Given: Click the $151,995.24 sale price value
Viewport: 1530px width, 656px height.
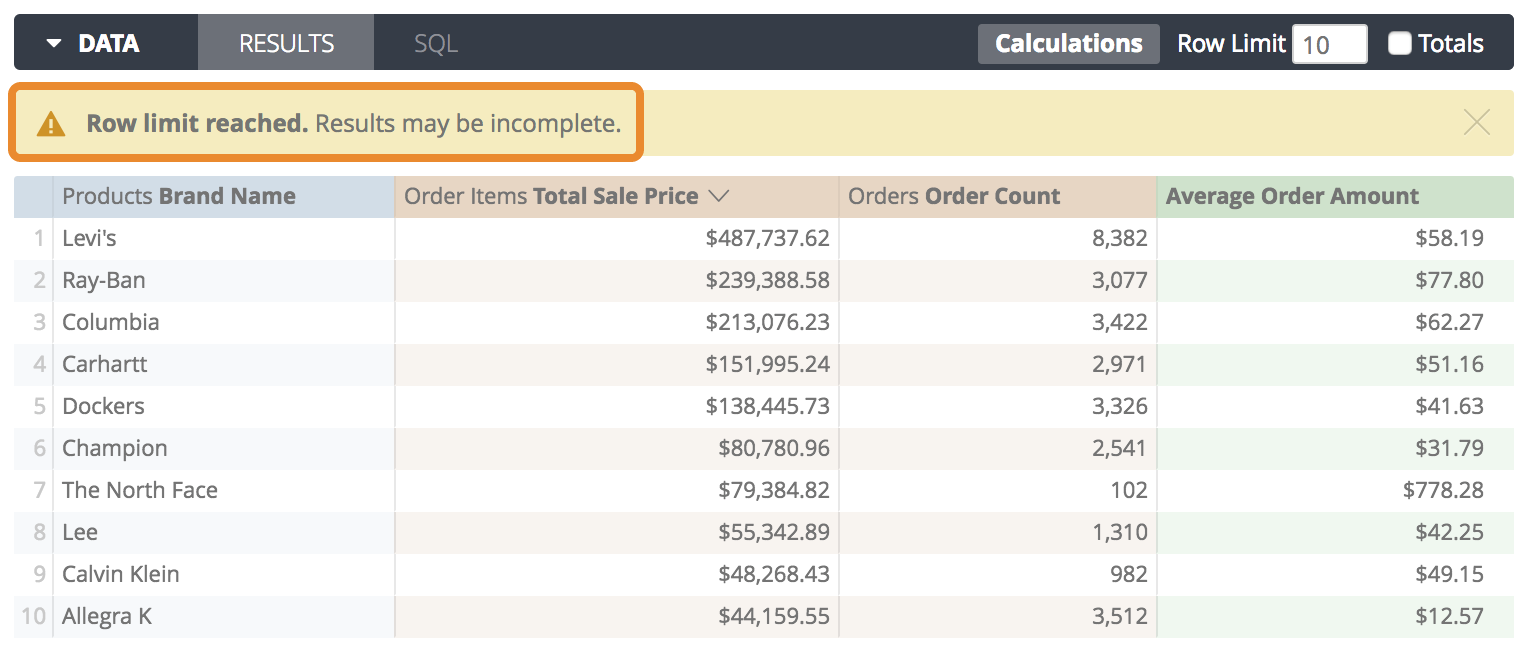Looking at the screenshot, I should (767, 364).
